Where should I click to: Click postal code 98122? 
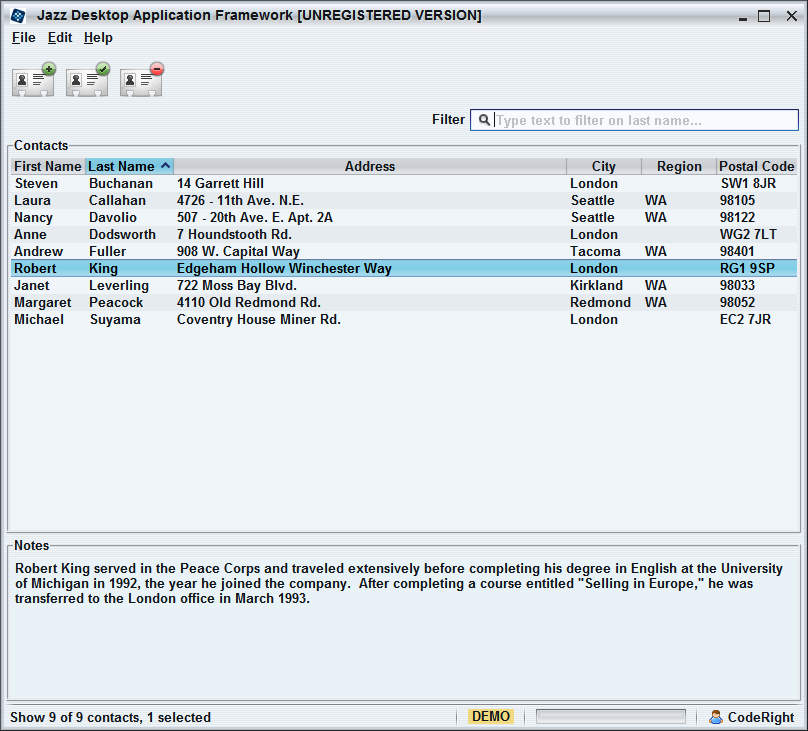[737, 217]
